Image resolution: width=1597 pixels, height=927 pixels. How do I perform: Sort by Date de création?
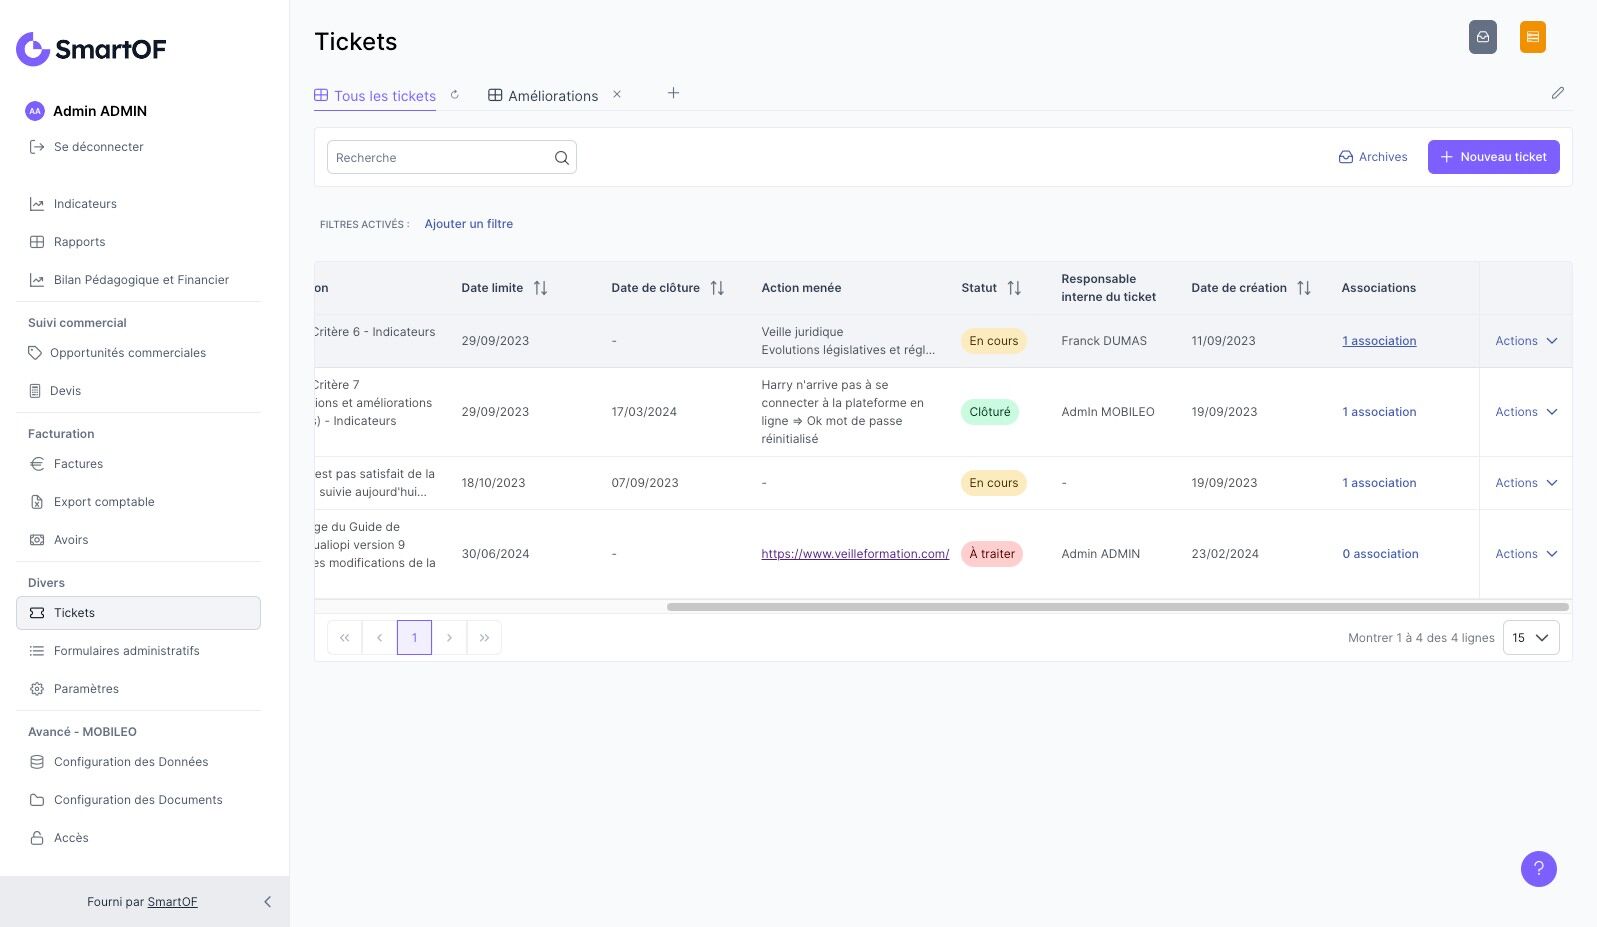coord(1304,288)
